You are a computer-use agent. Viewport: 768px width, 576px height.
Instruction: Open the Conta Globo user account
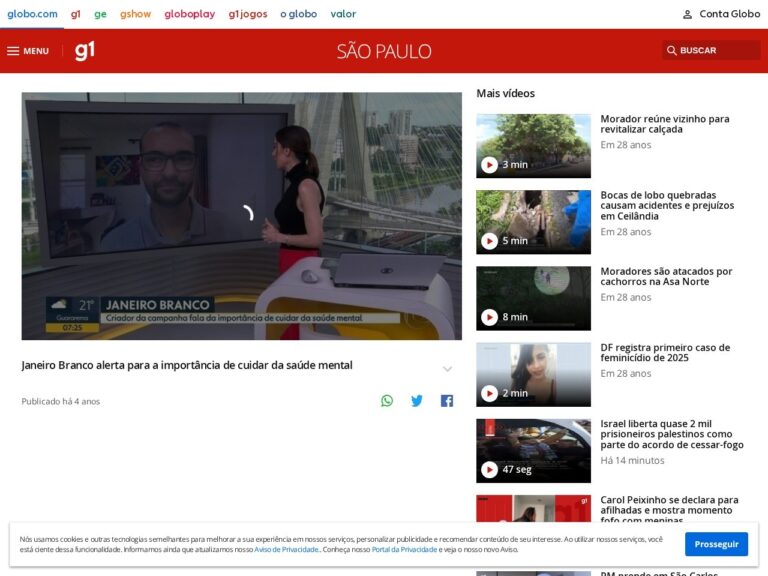coord(721,14)
